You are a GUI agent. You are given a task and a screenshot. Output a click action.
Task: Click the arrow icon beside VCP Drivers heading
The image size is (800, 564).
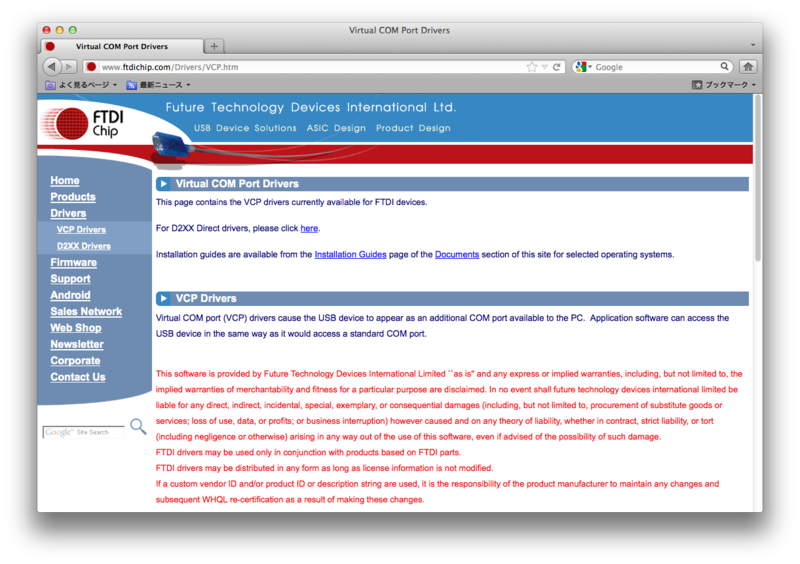tap(163, 298)
